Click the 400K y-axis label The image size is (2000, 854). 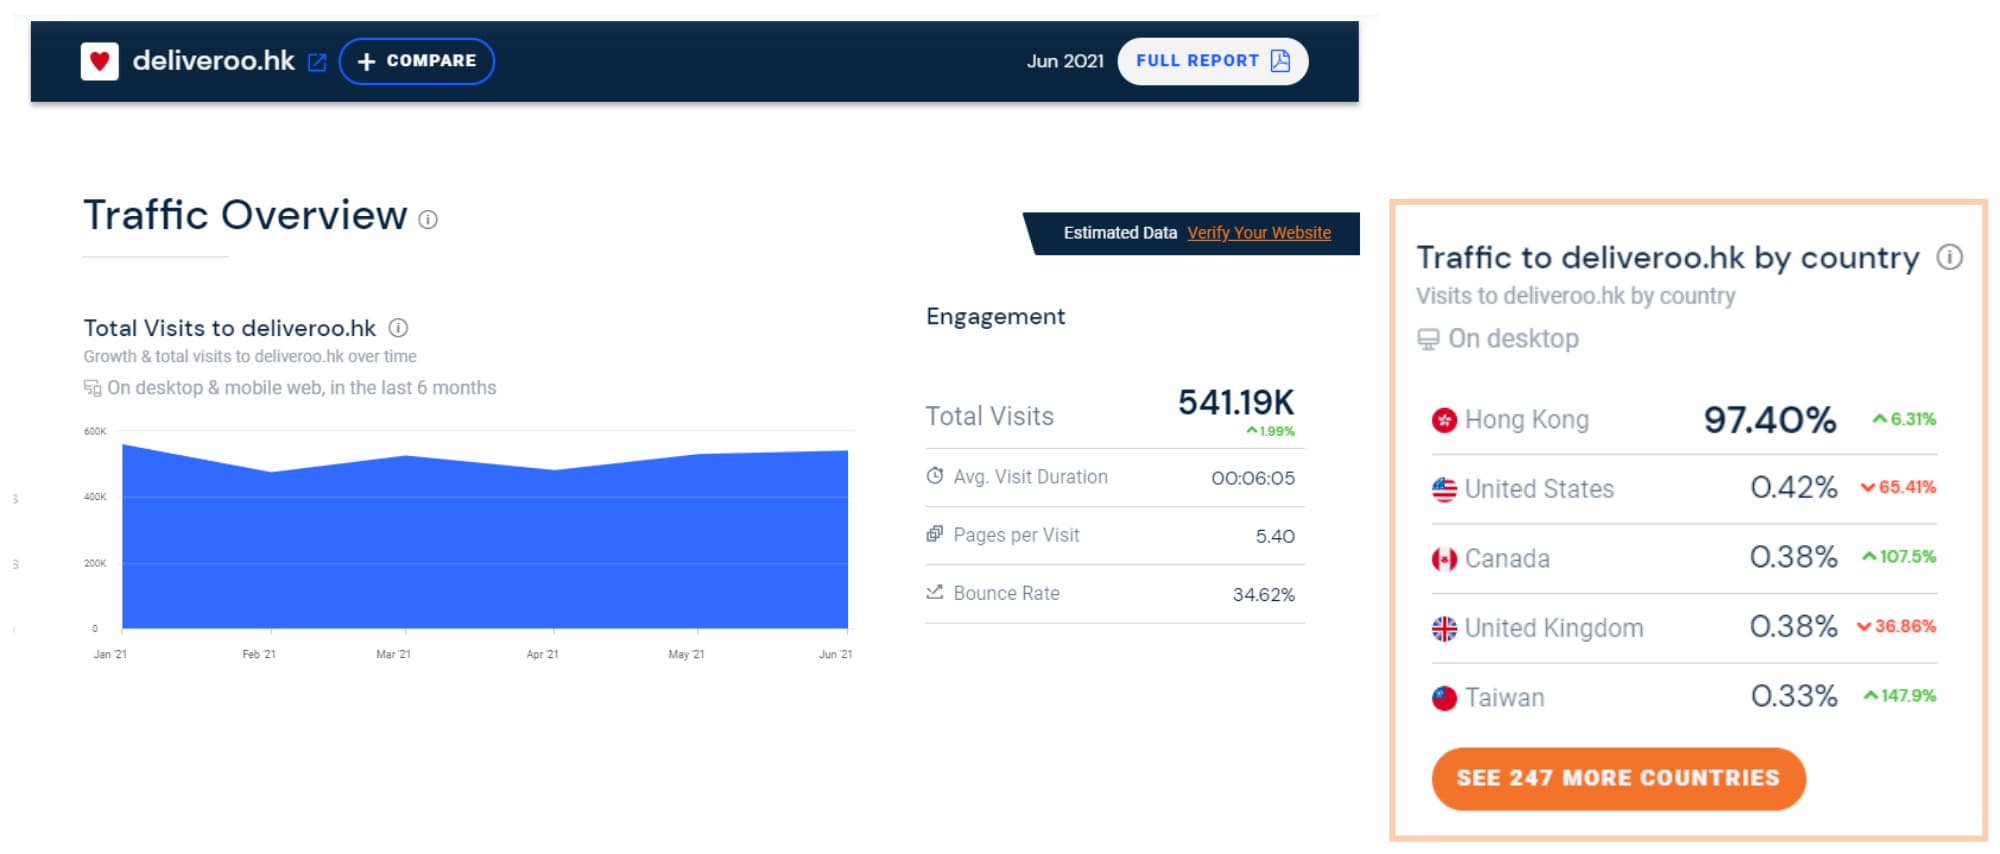click(95, 497)
